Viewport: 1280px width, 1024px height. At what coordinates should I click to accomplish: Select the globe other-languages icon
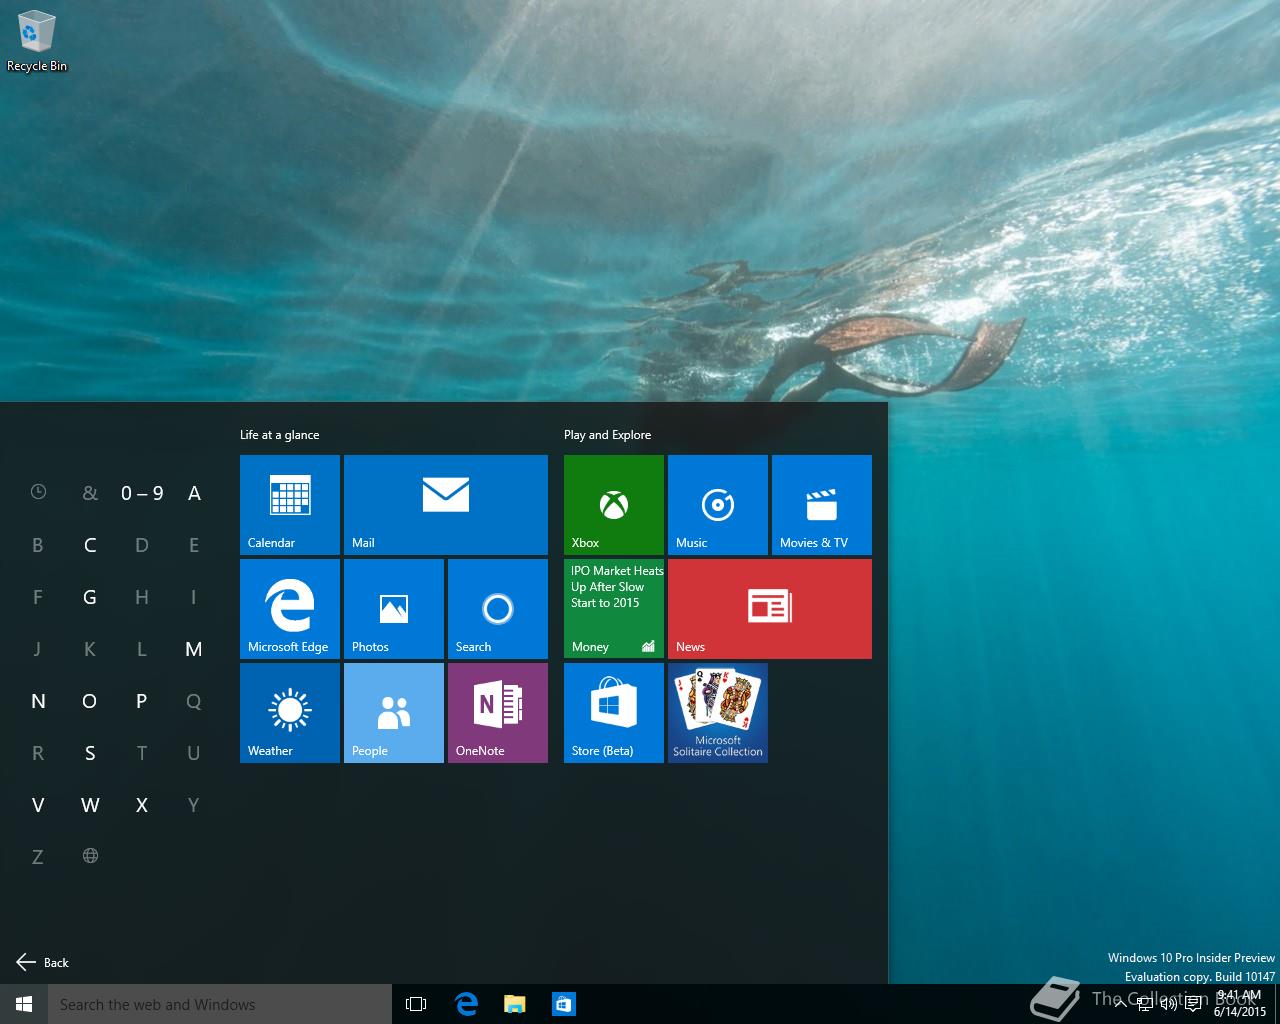(90, 856)
